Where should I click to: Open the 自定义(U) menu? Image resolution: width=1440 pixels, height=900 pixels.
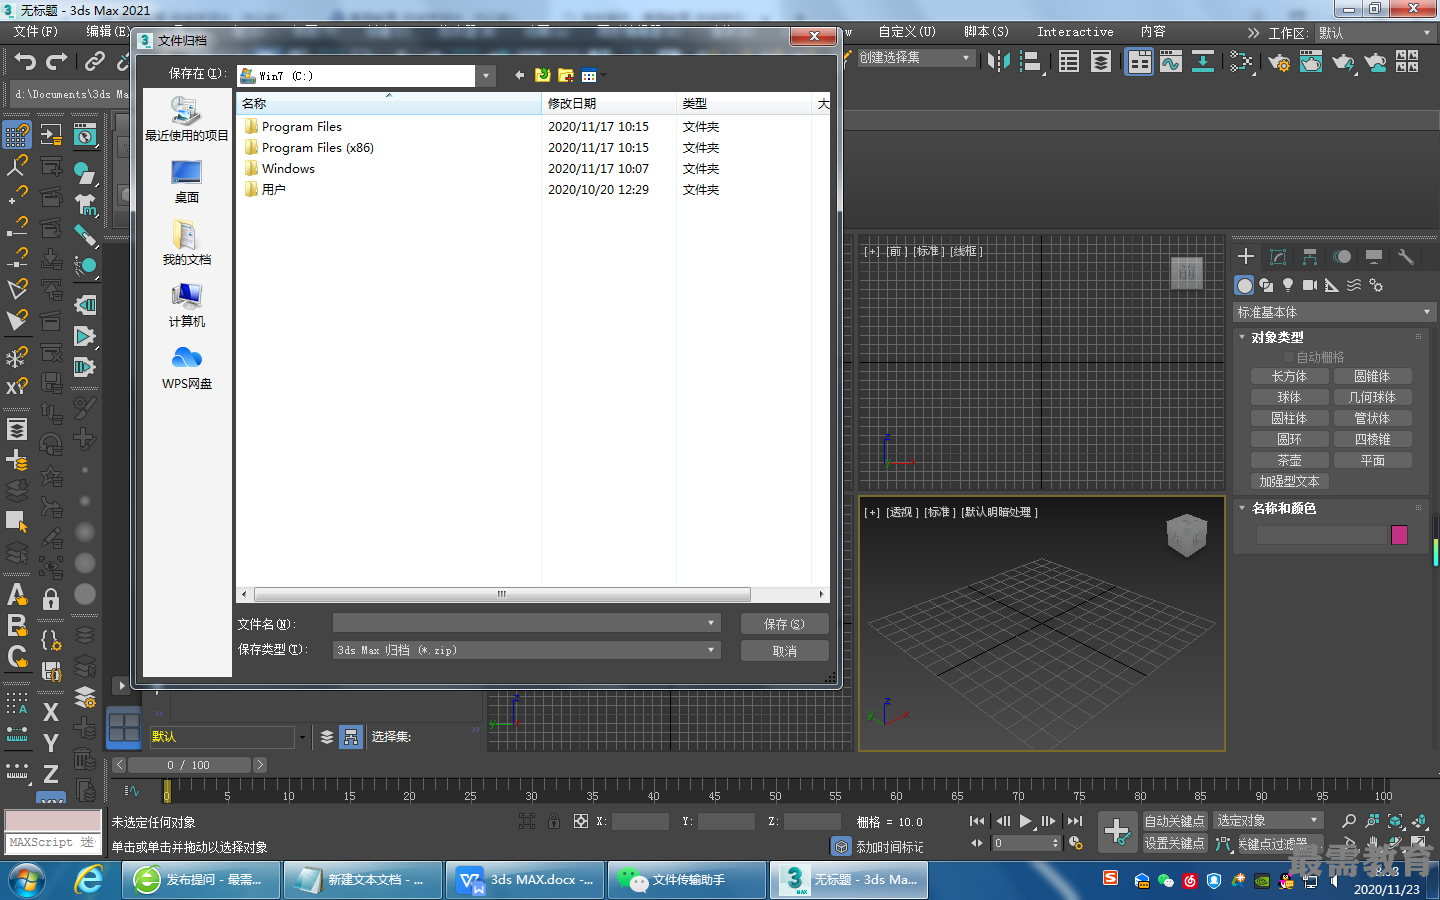[x=907, y=32]
